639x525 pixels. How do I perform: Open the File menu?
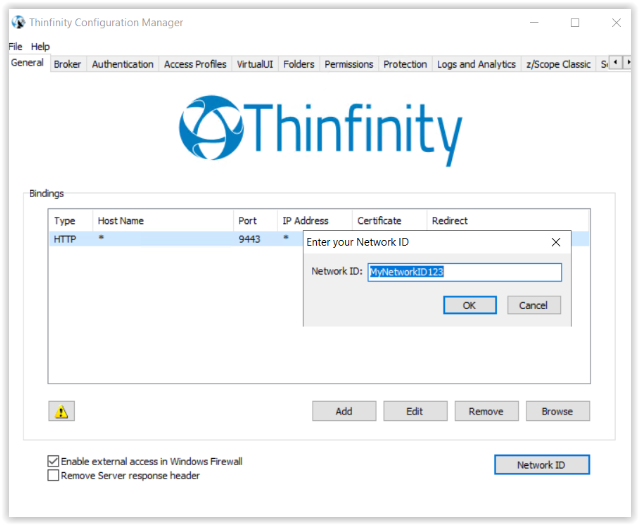click(x=15, y=46)
